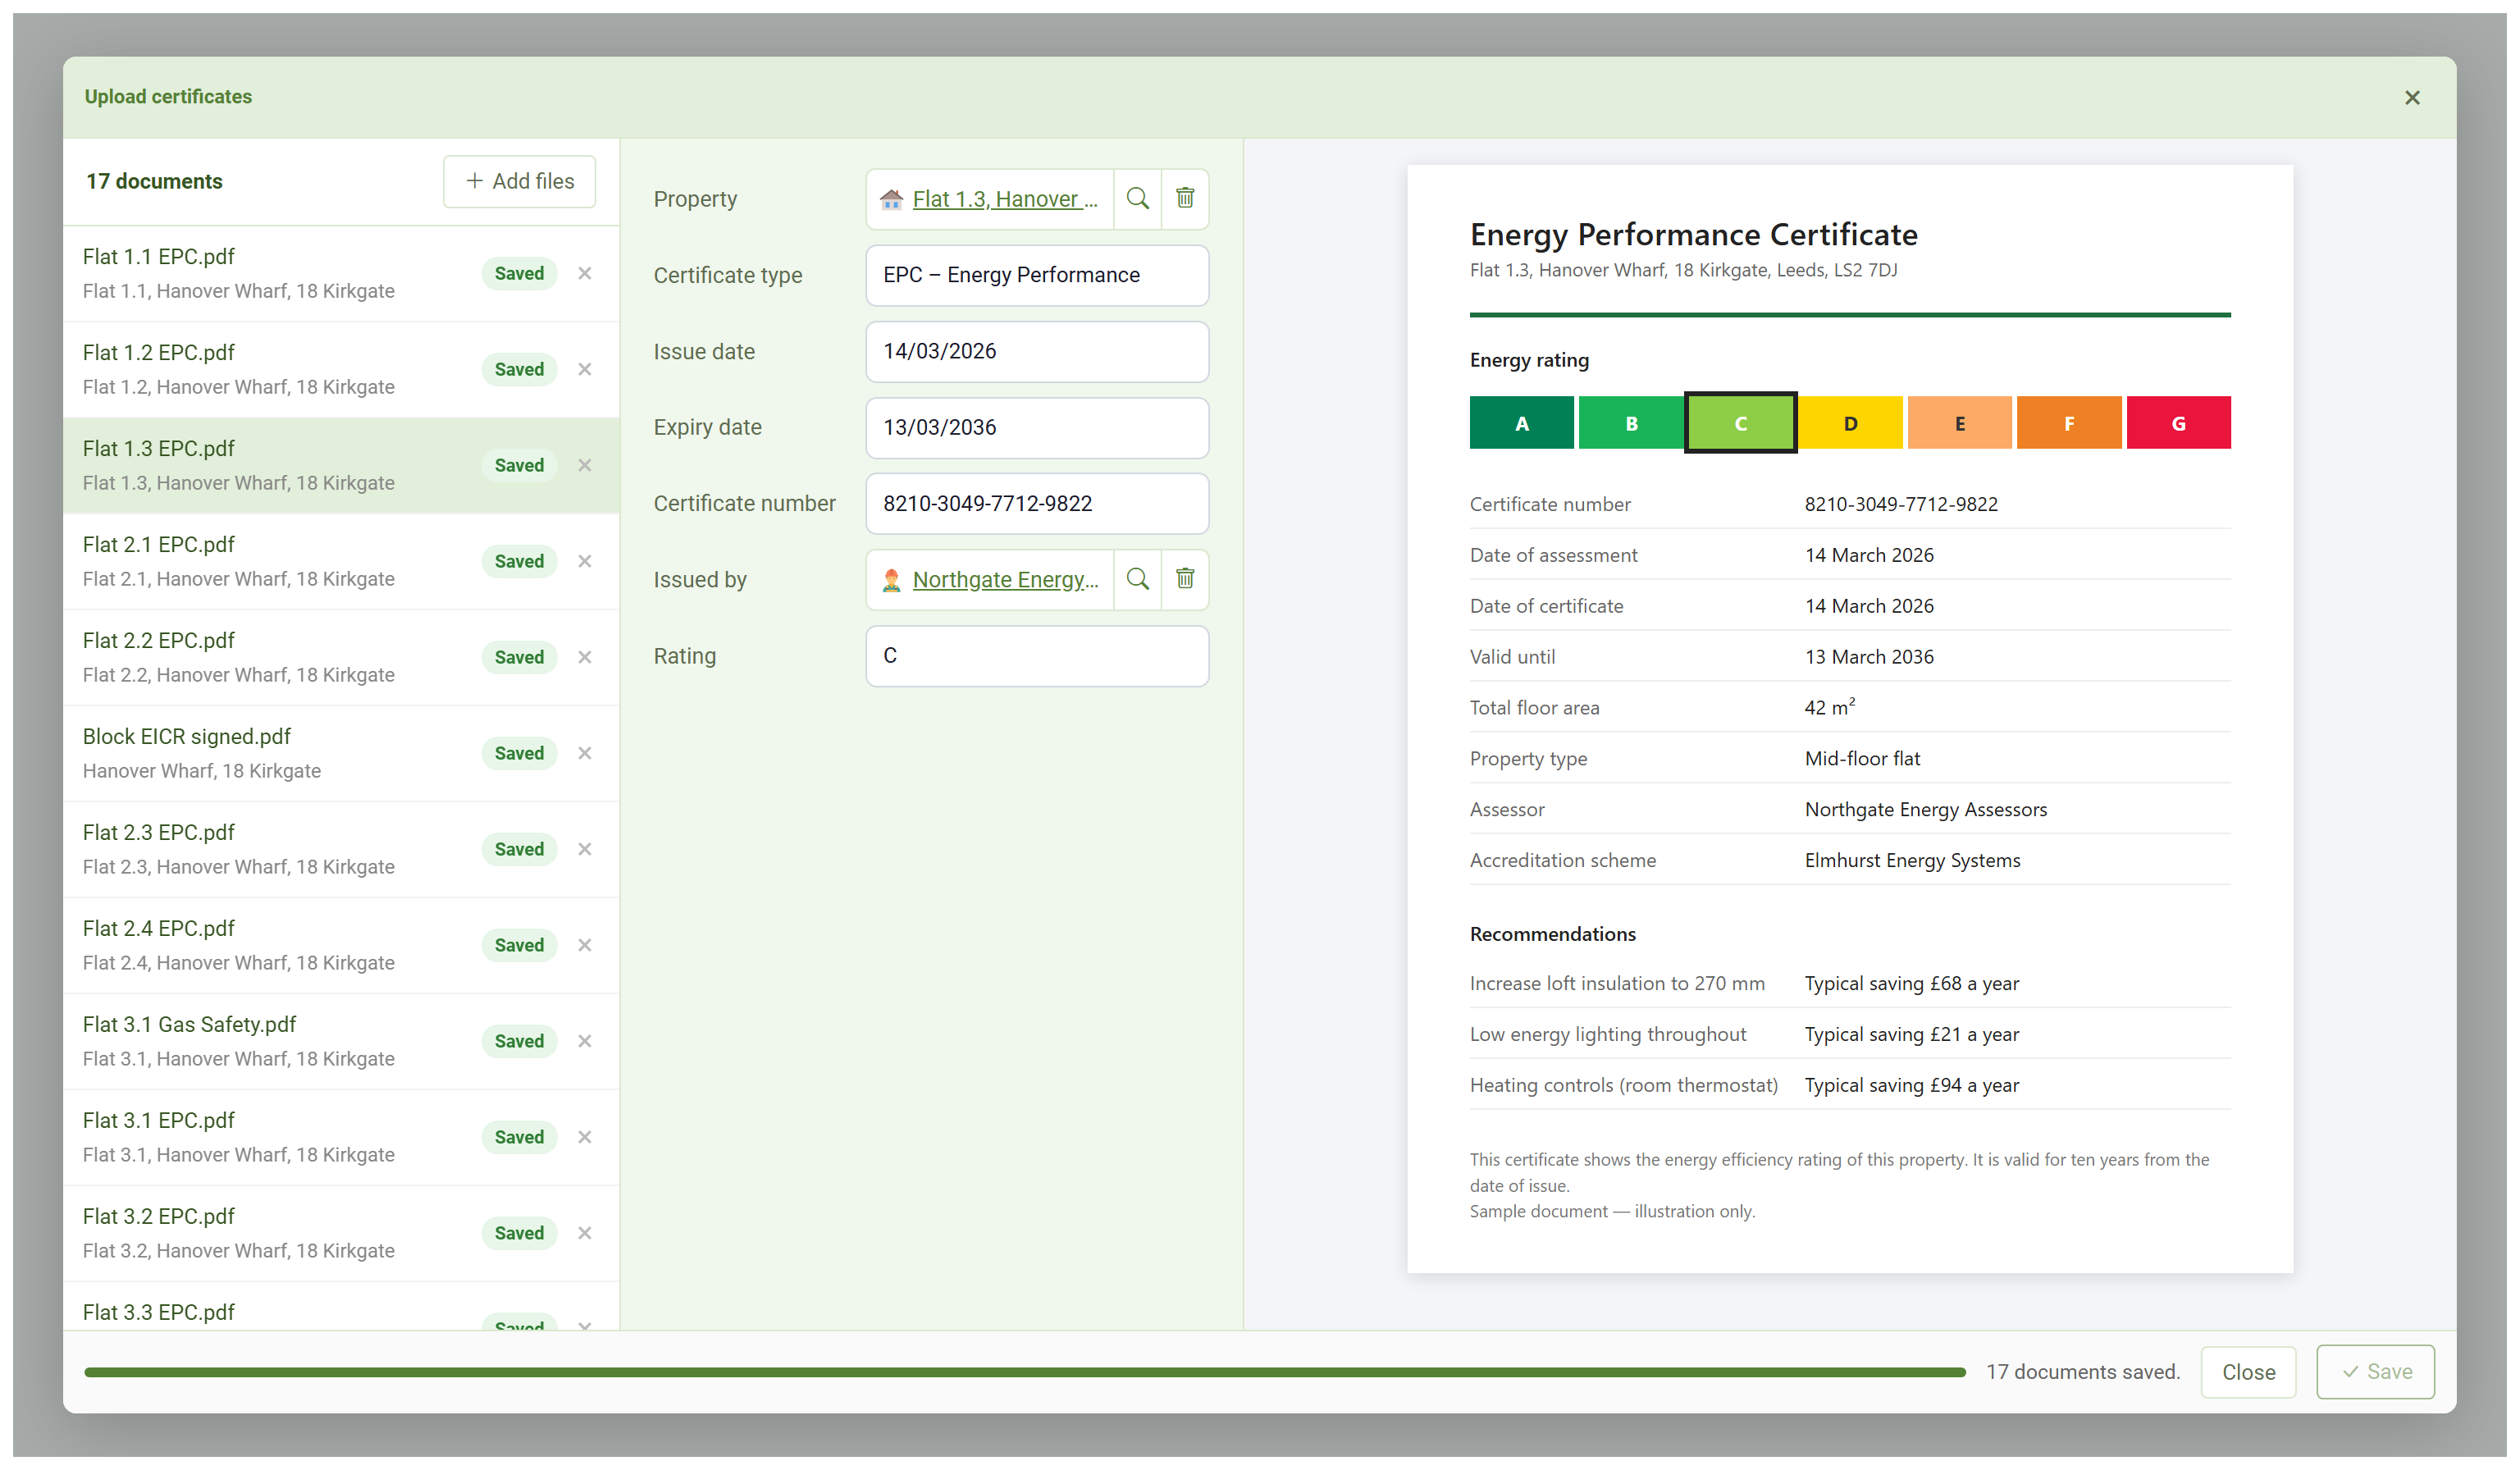Click the Close button in the footer
The height and width of the screenshot is (1470, 2520).
coord(2248,1372)
